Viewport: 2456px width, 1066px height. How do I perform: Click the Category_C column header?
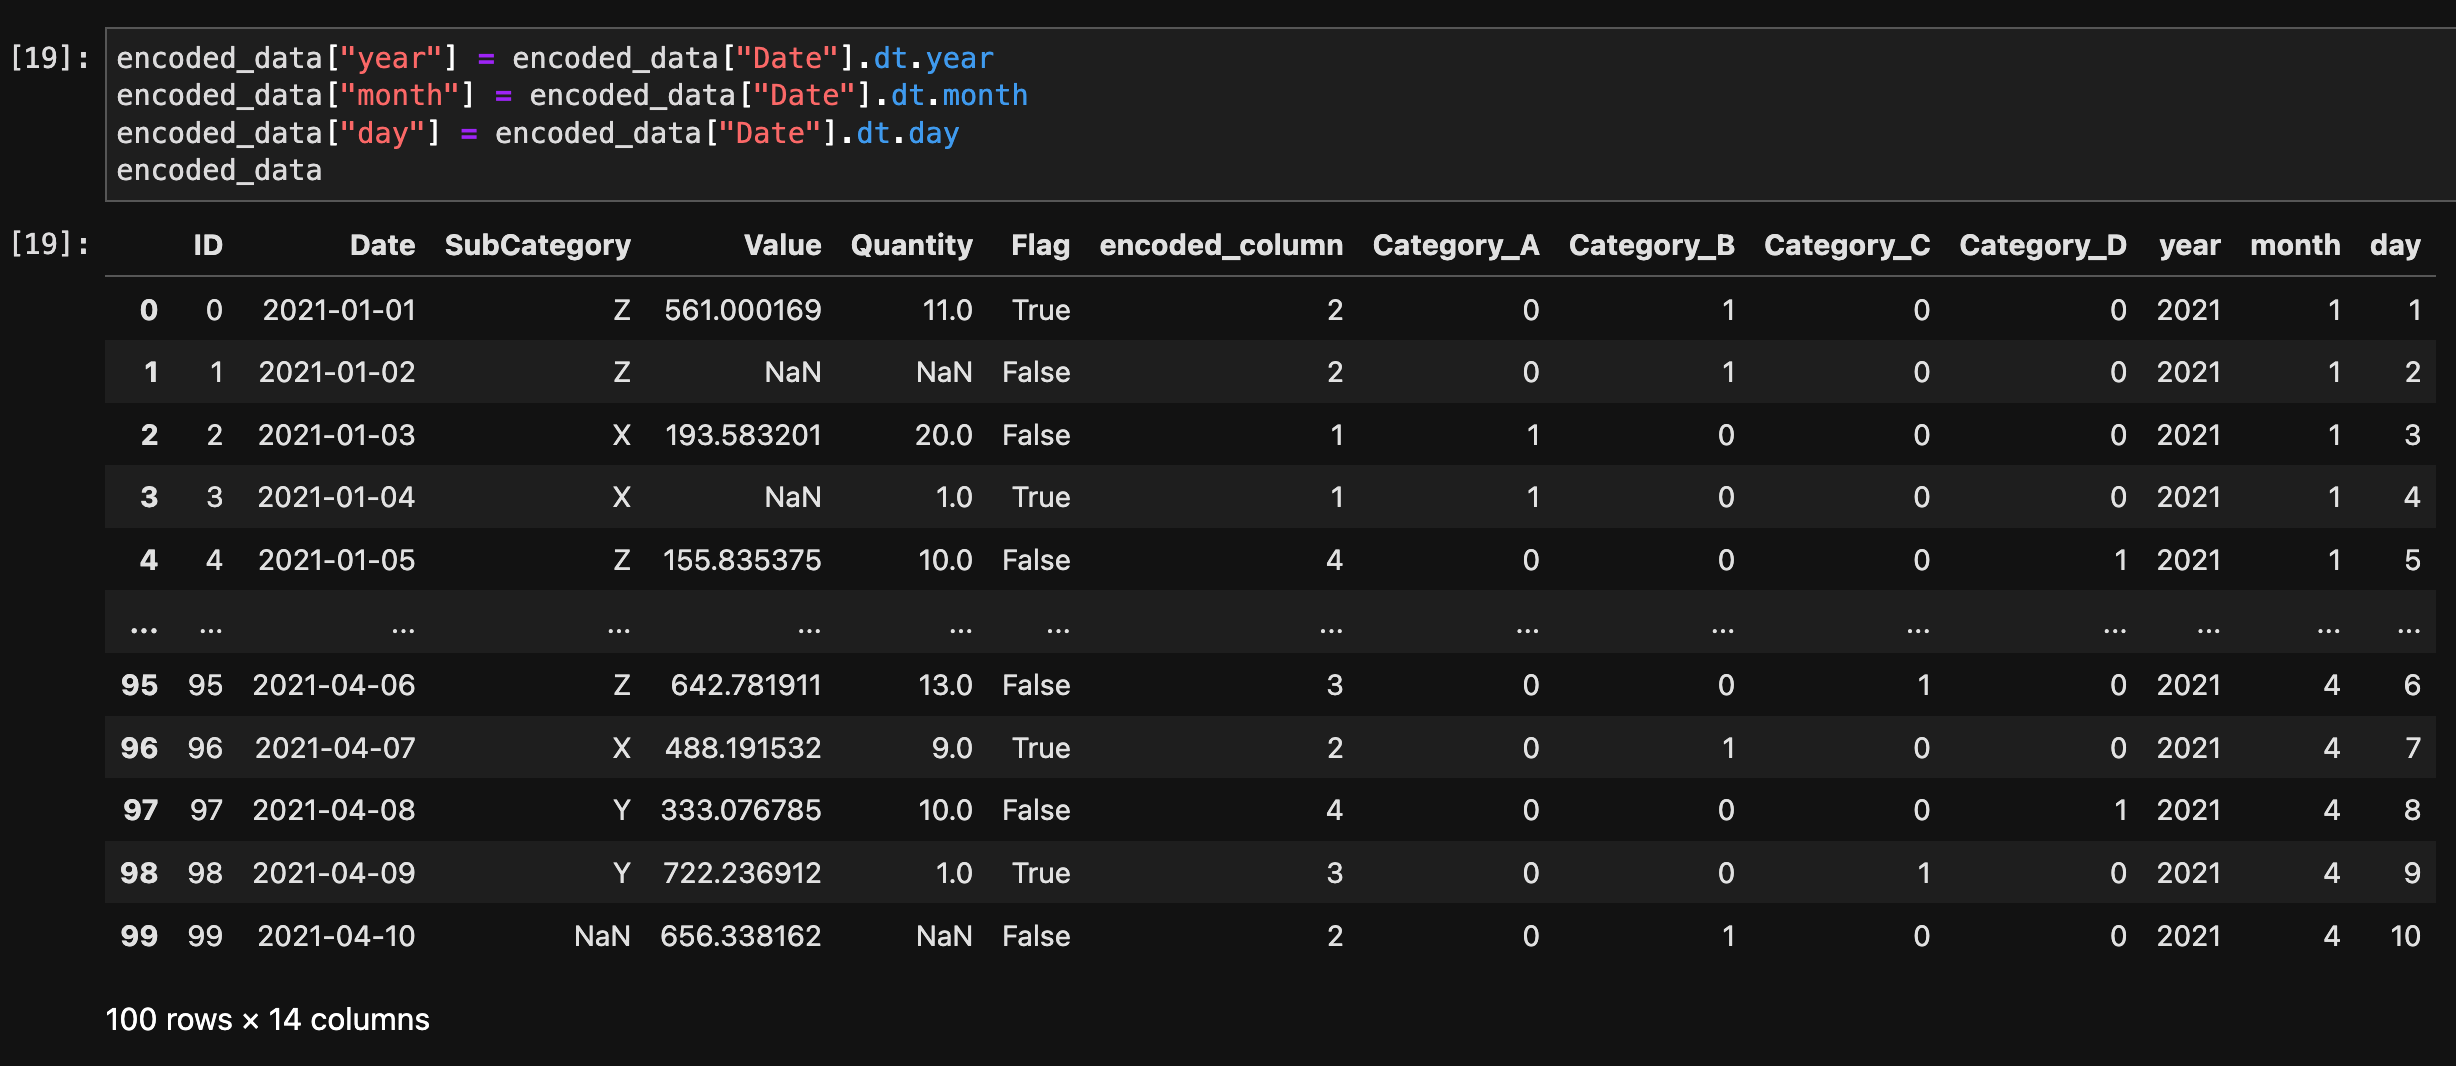1846,245
